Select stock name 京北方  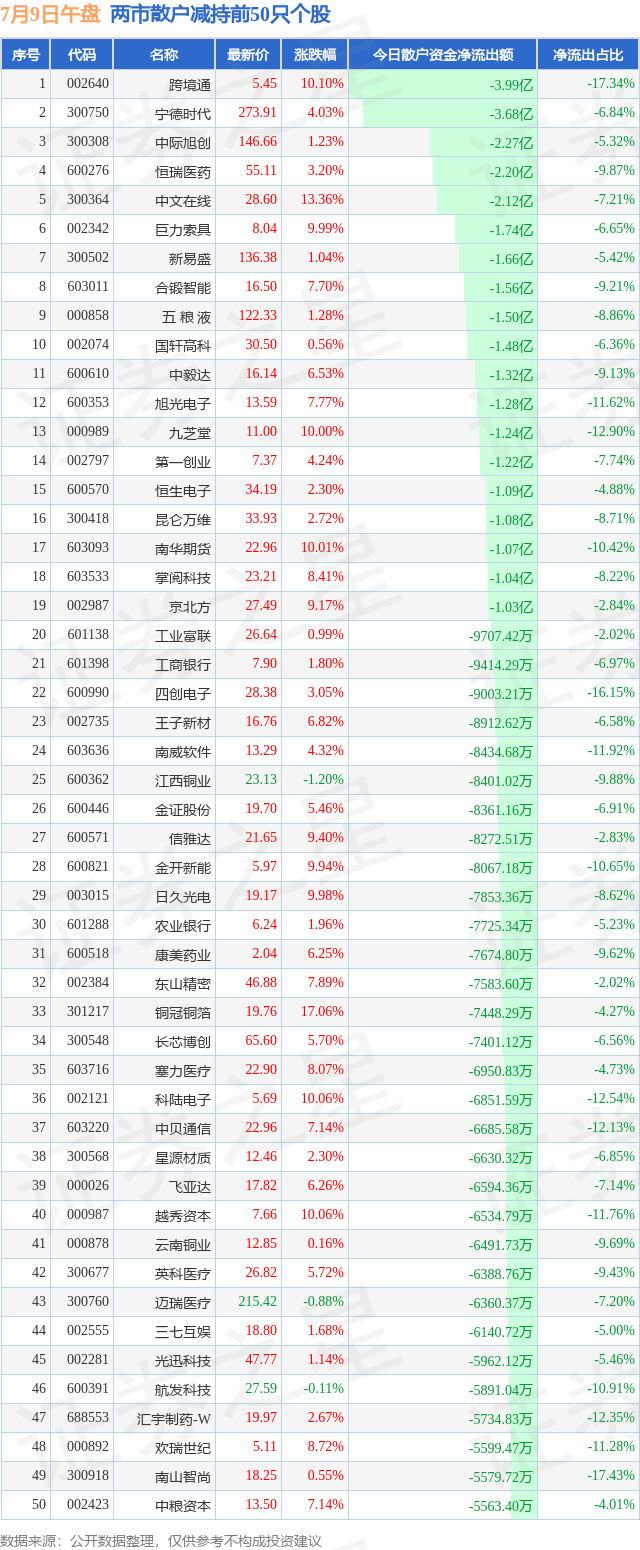pos(190,607)
